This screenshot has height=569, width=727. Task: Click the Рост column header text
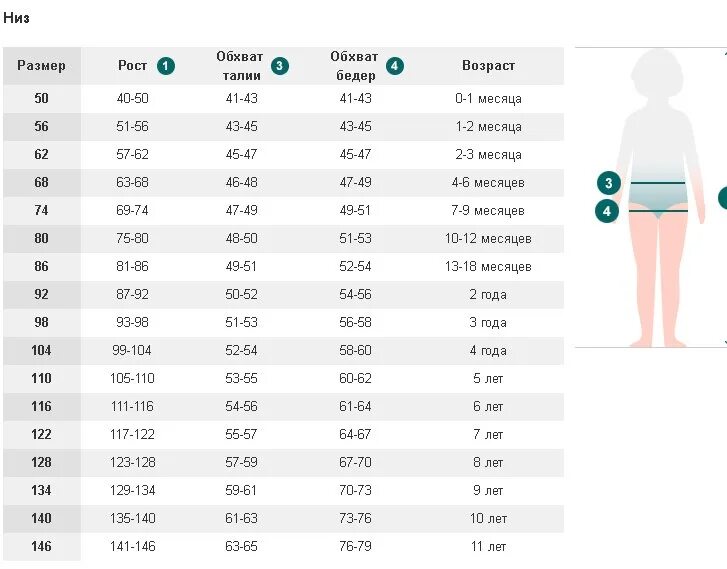tap(133, 66)
